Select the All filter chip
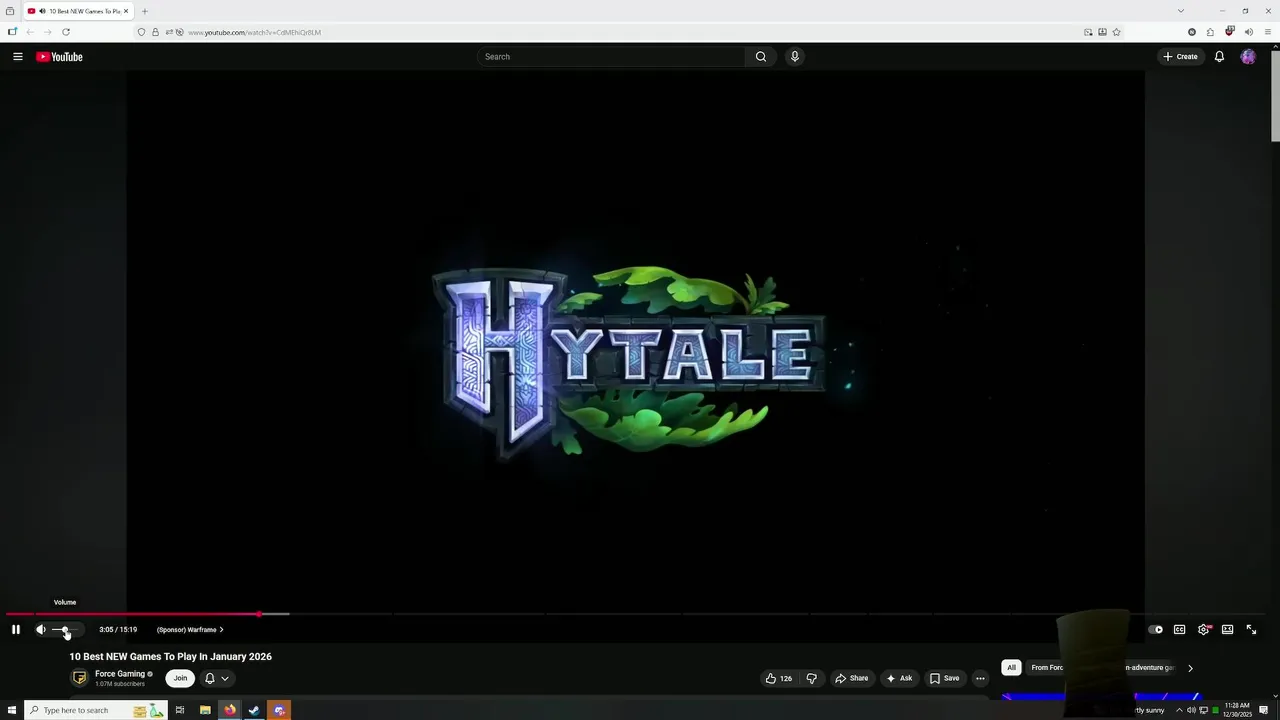This screenshot has width=1280, height=720. coord(1011,668)
